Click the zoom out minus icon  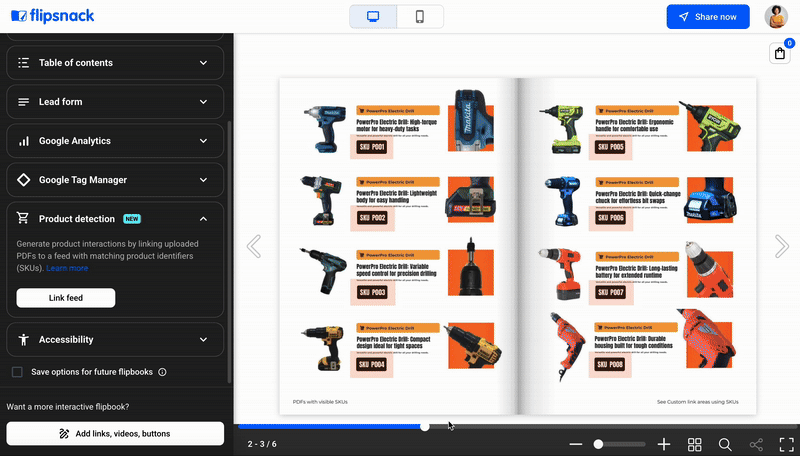click(x=576, y=444)
